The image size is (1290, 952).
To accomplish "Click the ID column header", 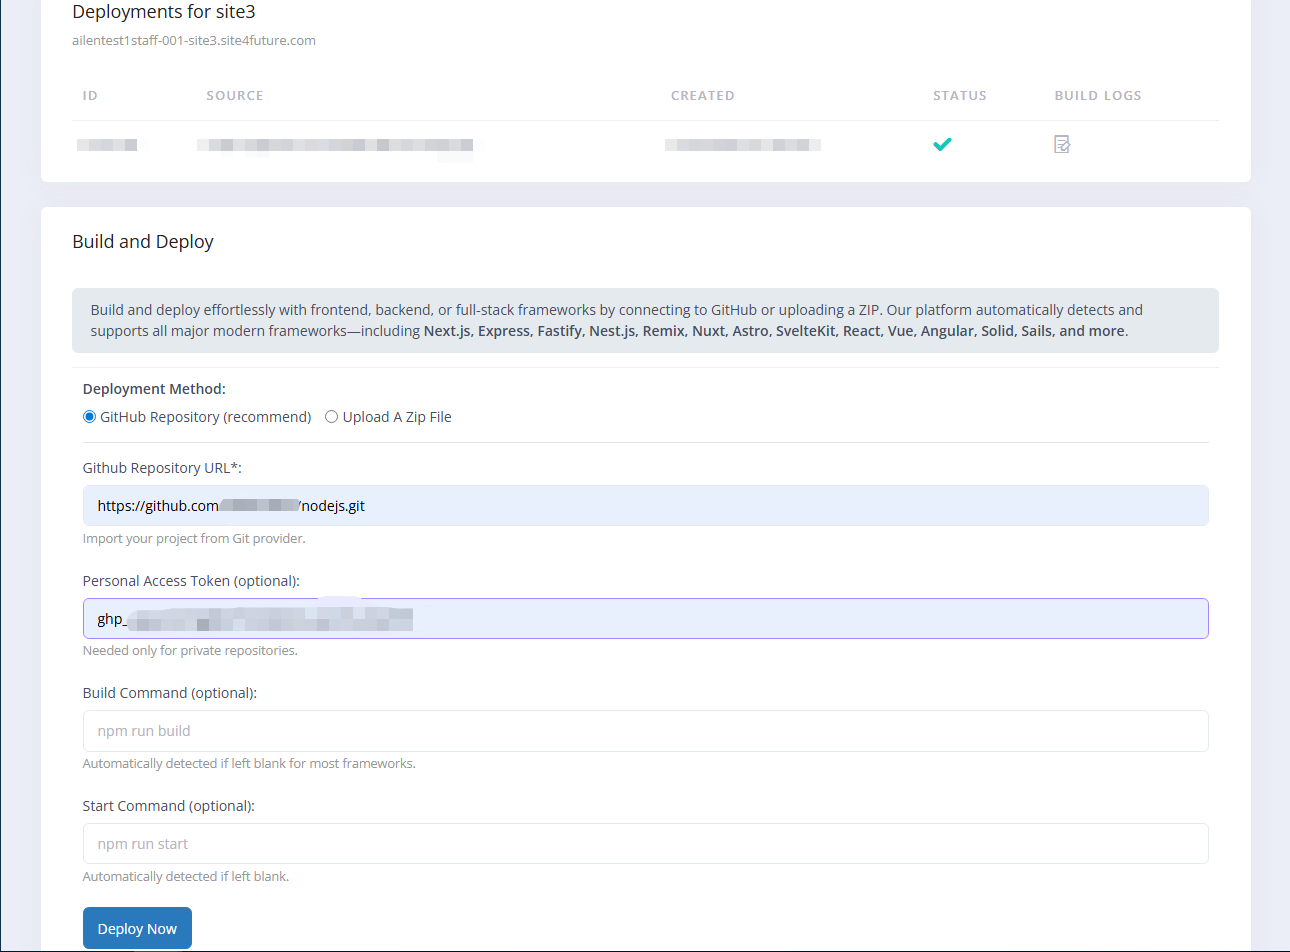I will point(90,96).
